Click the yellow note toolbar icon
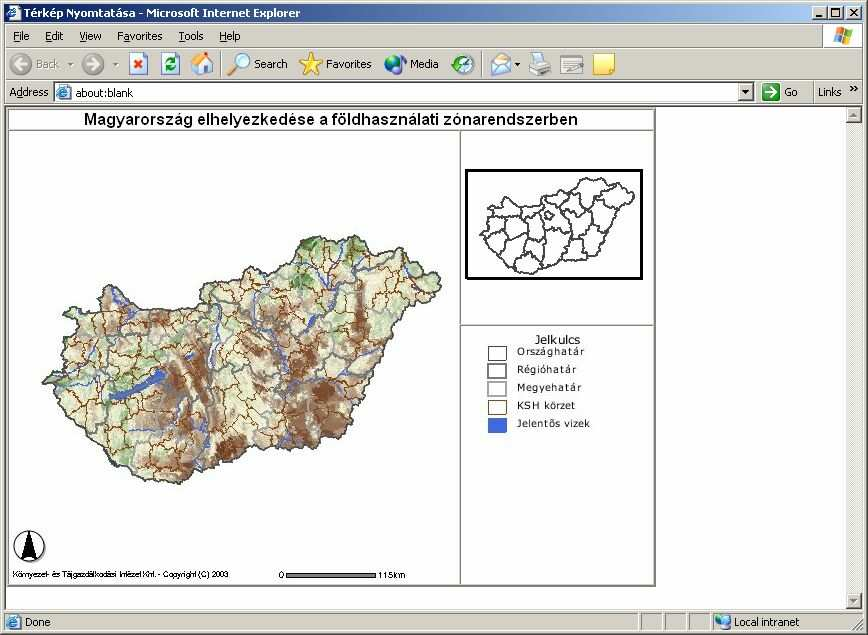868x635 pixels. [x=603, y=64]
